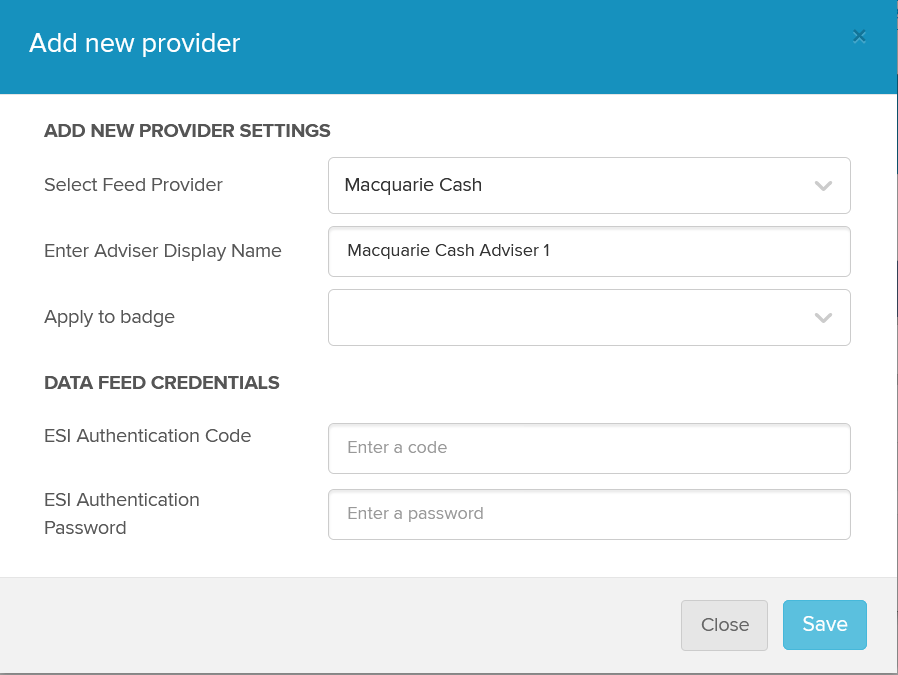Save the new provider settings

pos(825,625)
